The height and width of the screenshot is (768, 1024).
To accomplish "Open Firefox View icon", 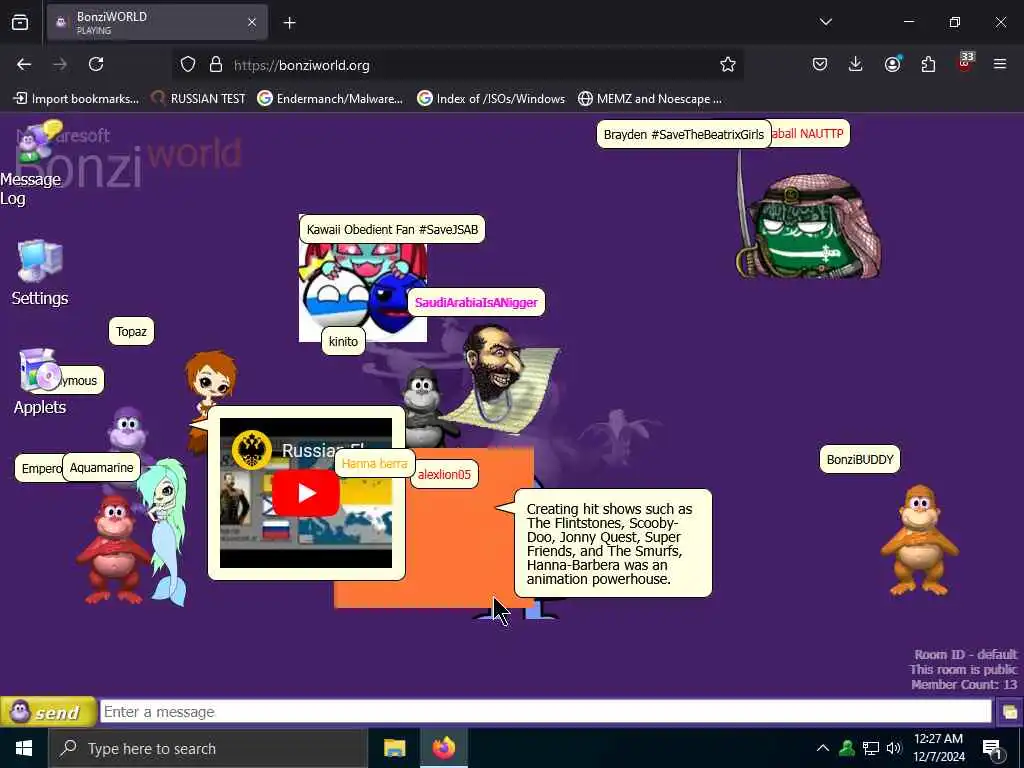I will click(x=20, y=23).
